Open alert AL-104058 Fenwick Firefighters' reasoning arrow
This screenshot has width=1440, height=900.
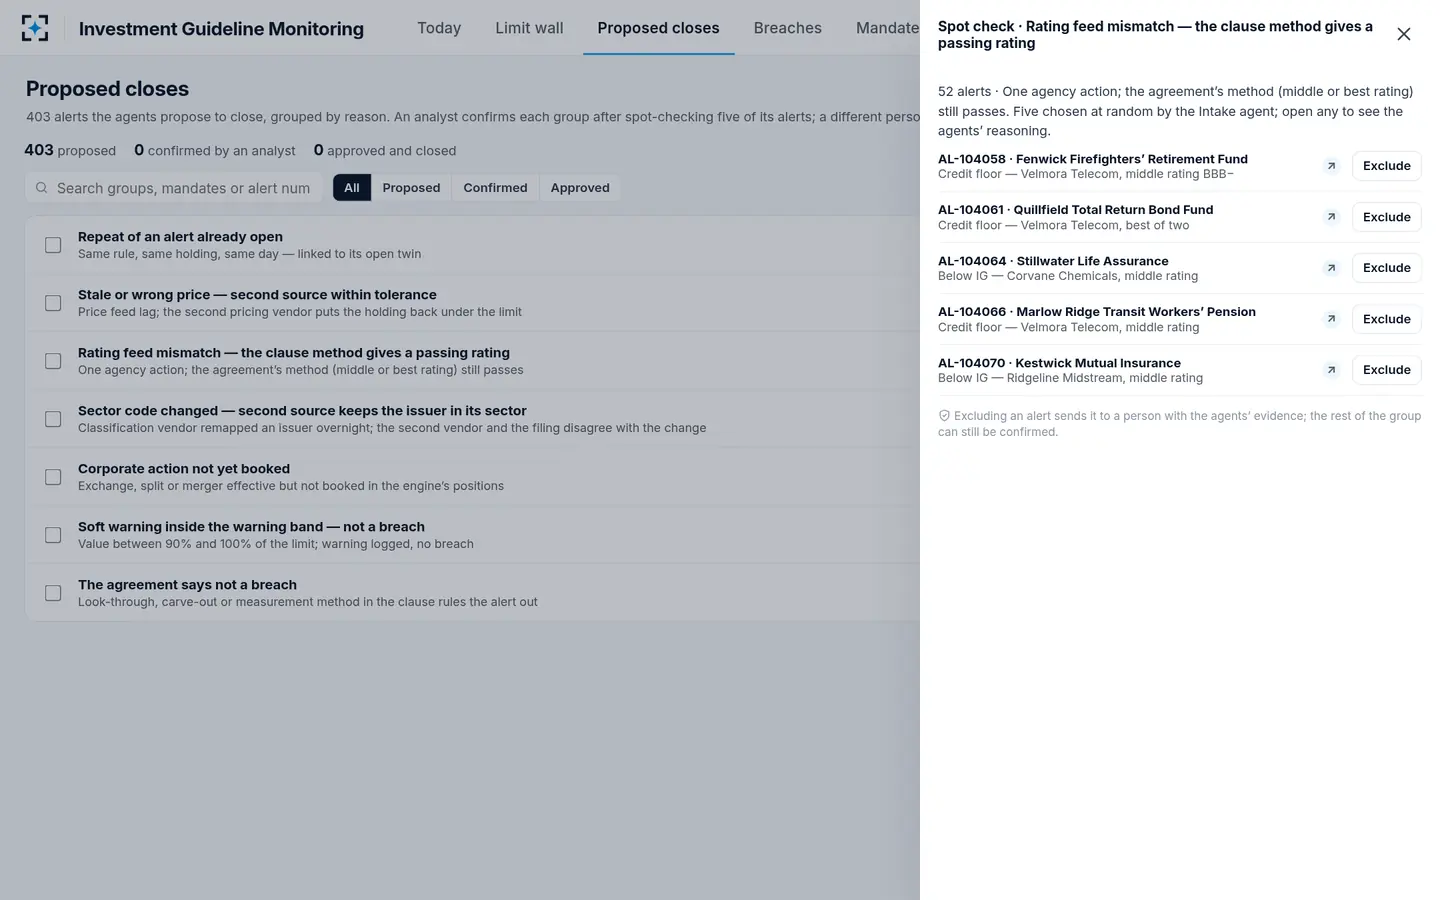1331,166
